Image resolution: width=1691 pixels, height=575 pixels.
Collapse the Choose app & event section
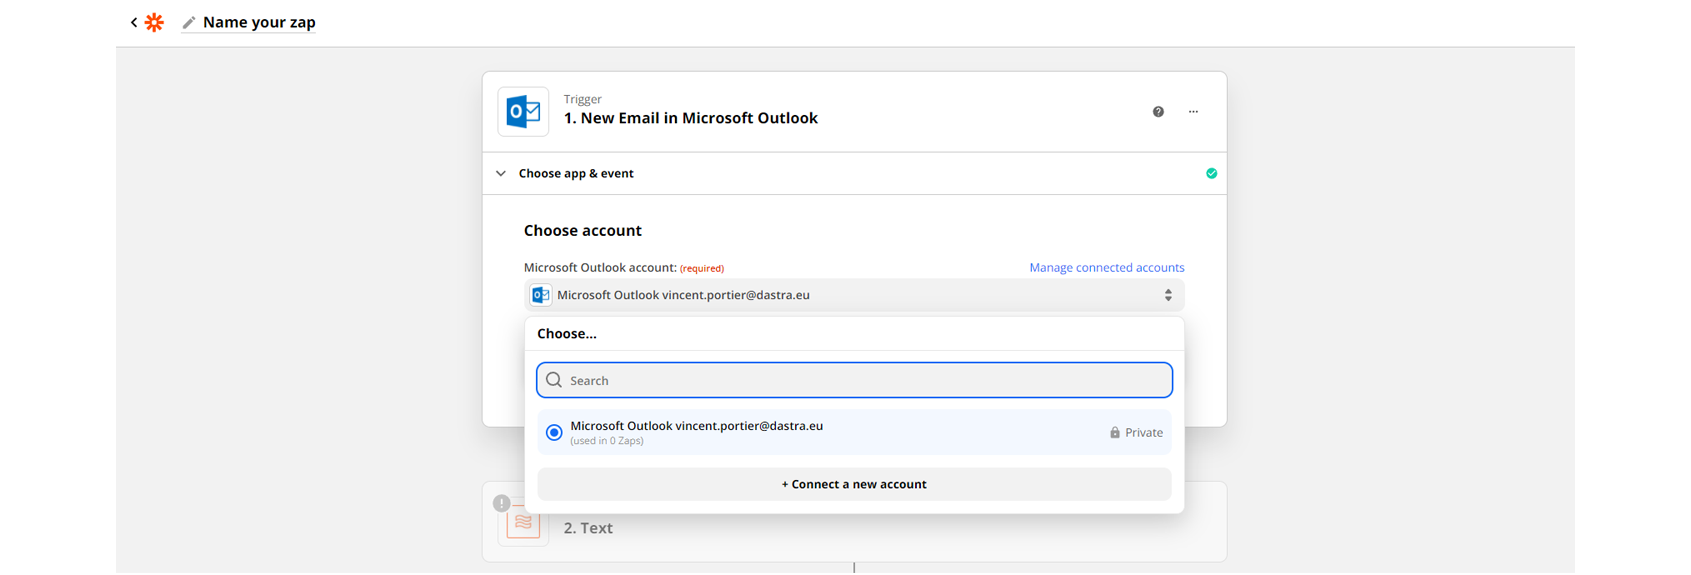(501, 174)
